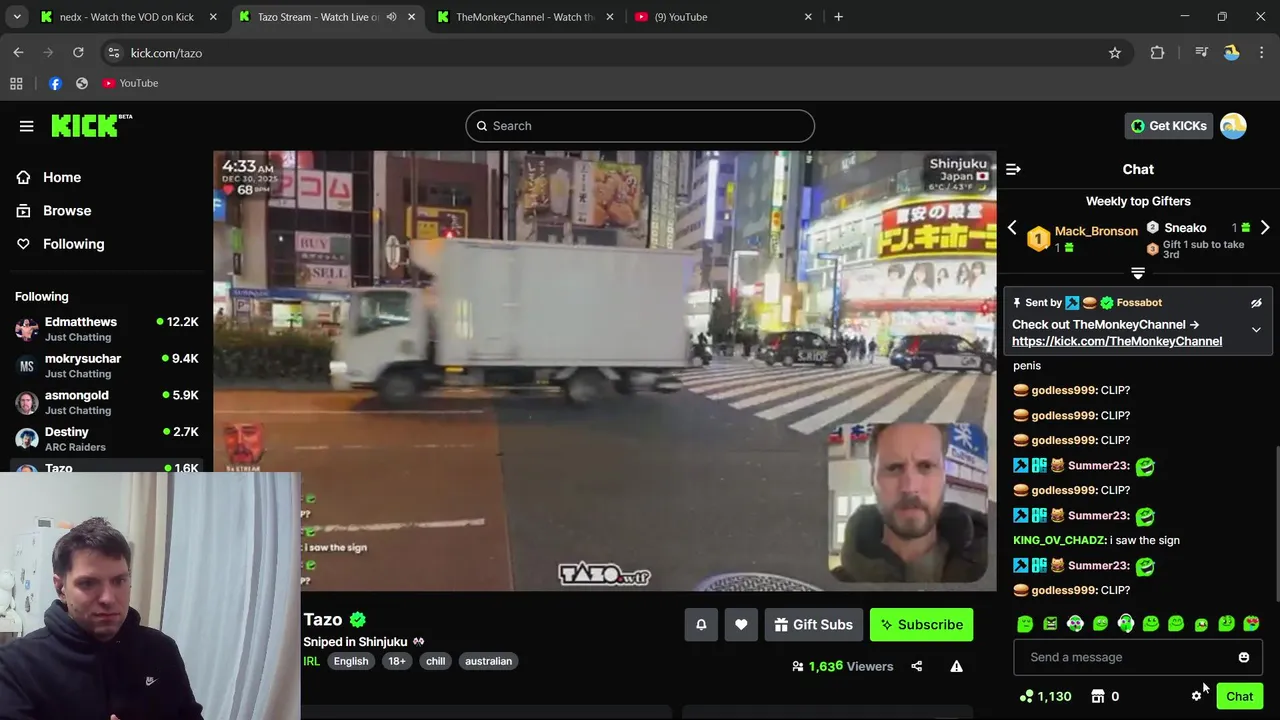
Task: Open the channel shop icon
Action: point(1098,696)
